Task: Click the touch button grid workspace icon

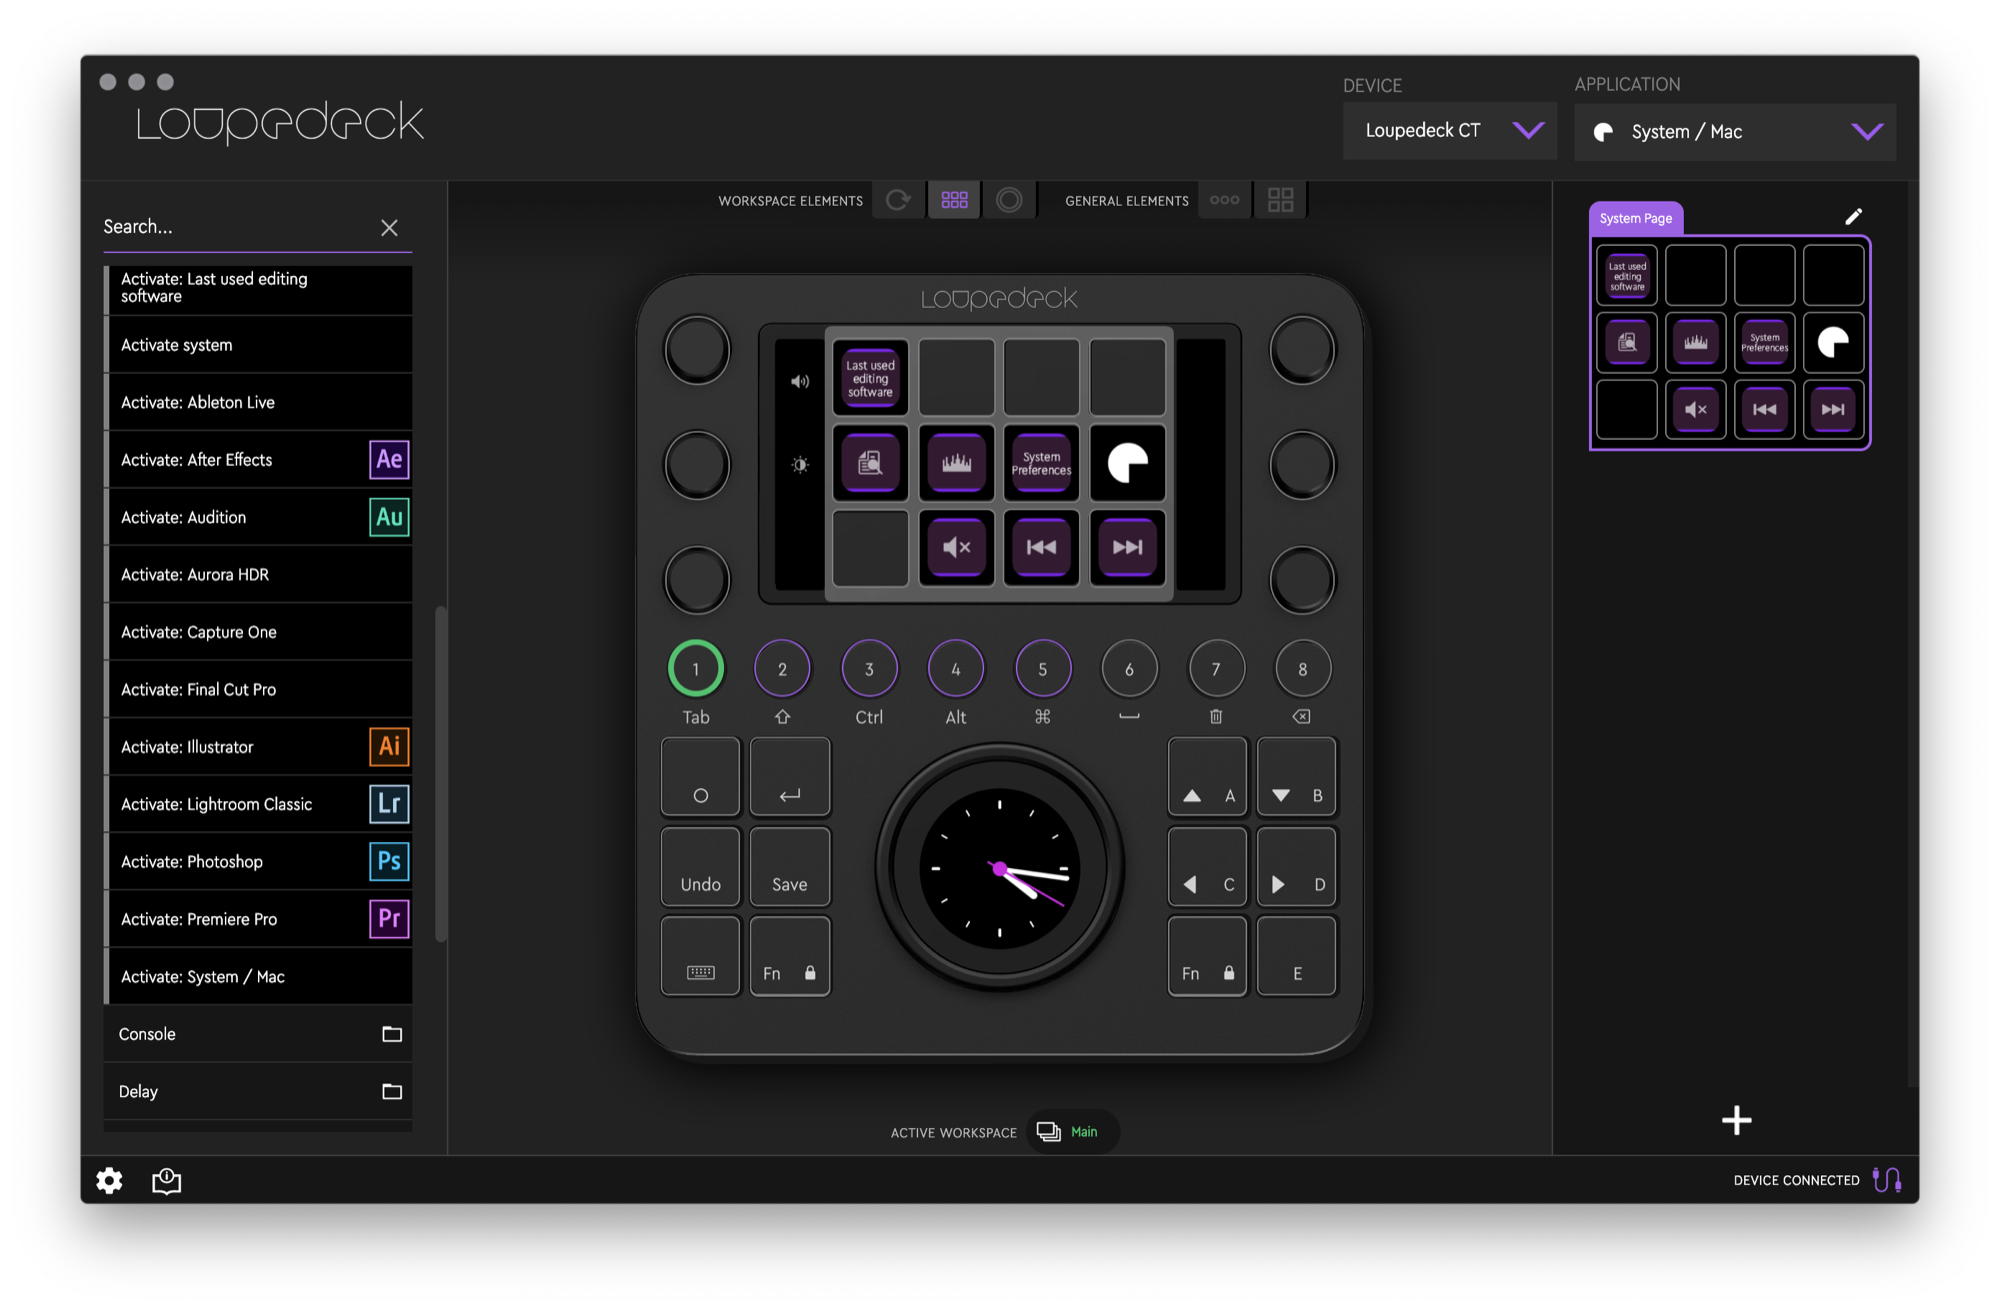Action: pyautogui.click(x=954, y=200)
